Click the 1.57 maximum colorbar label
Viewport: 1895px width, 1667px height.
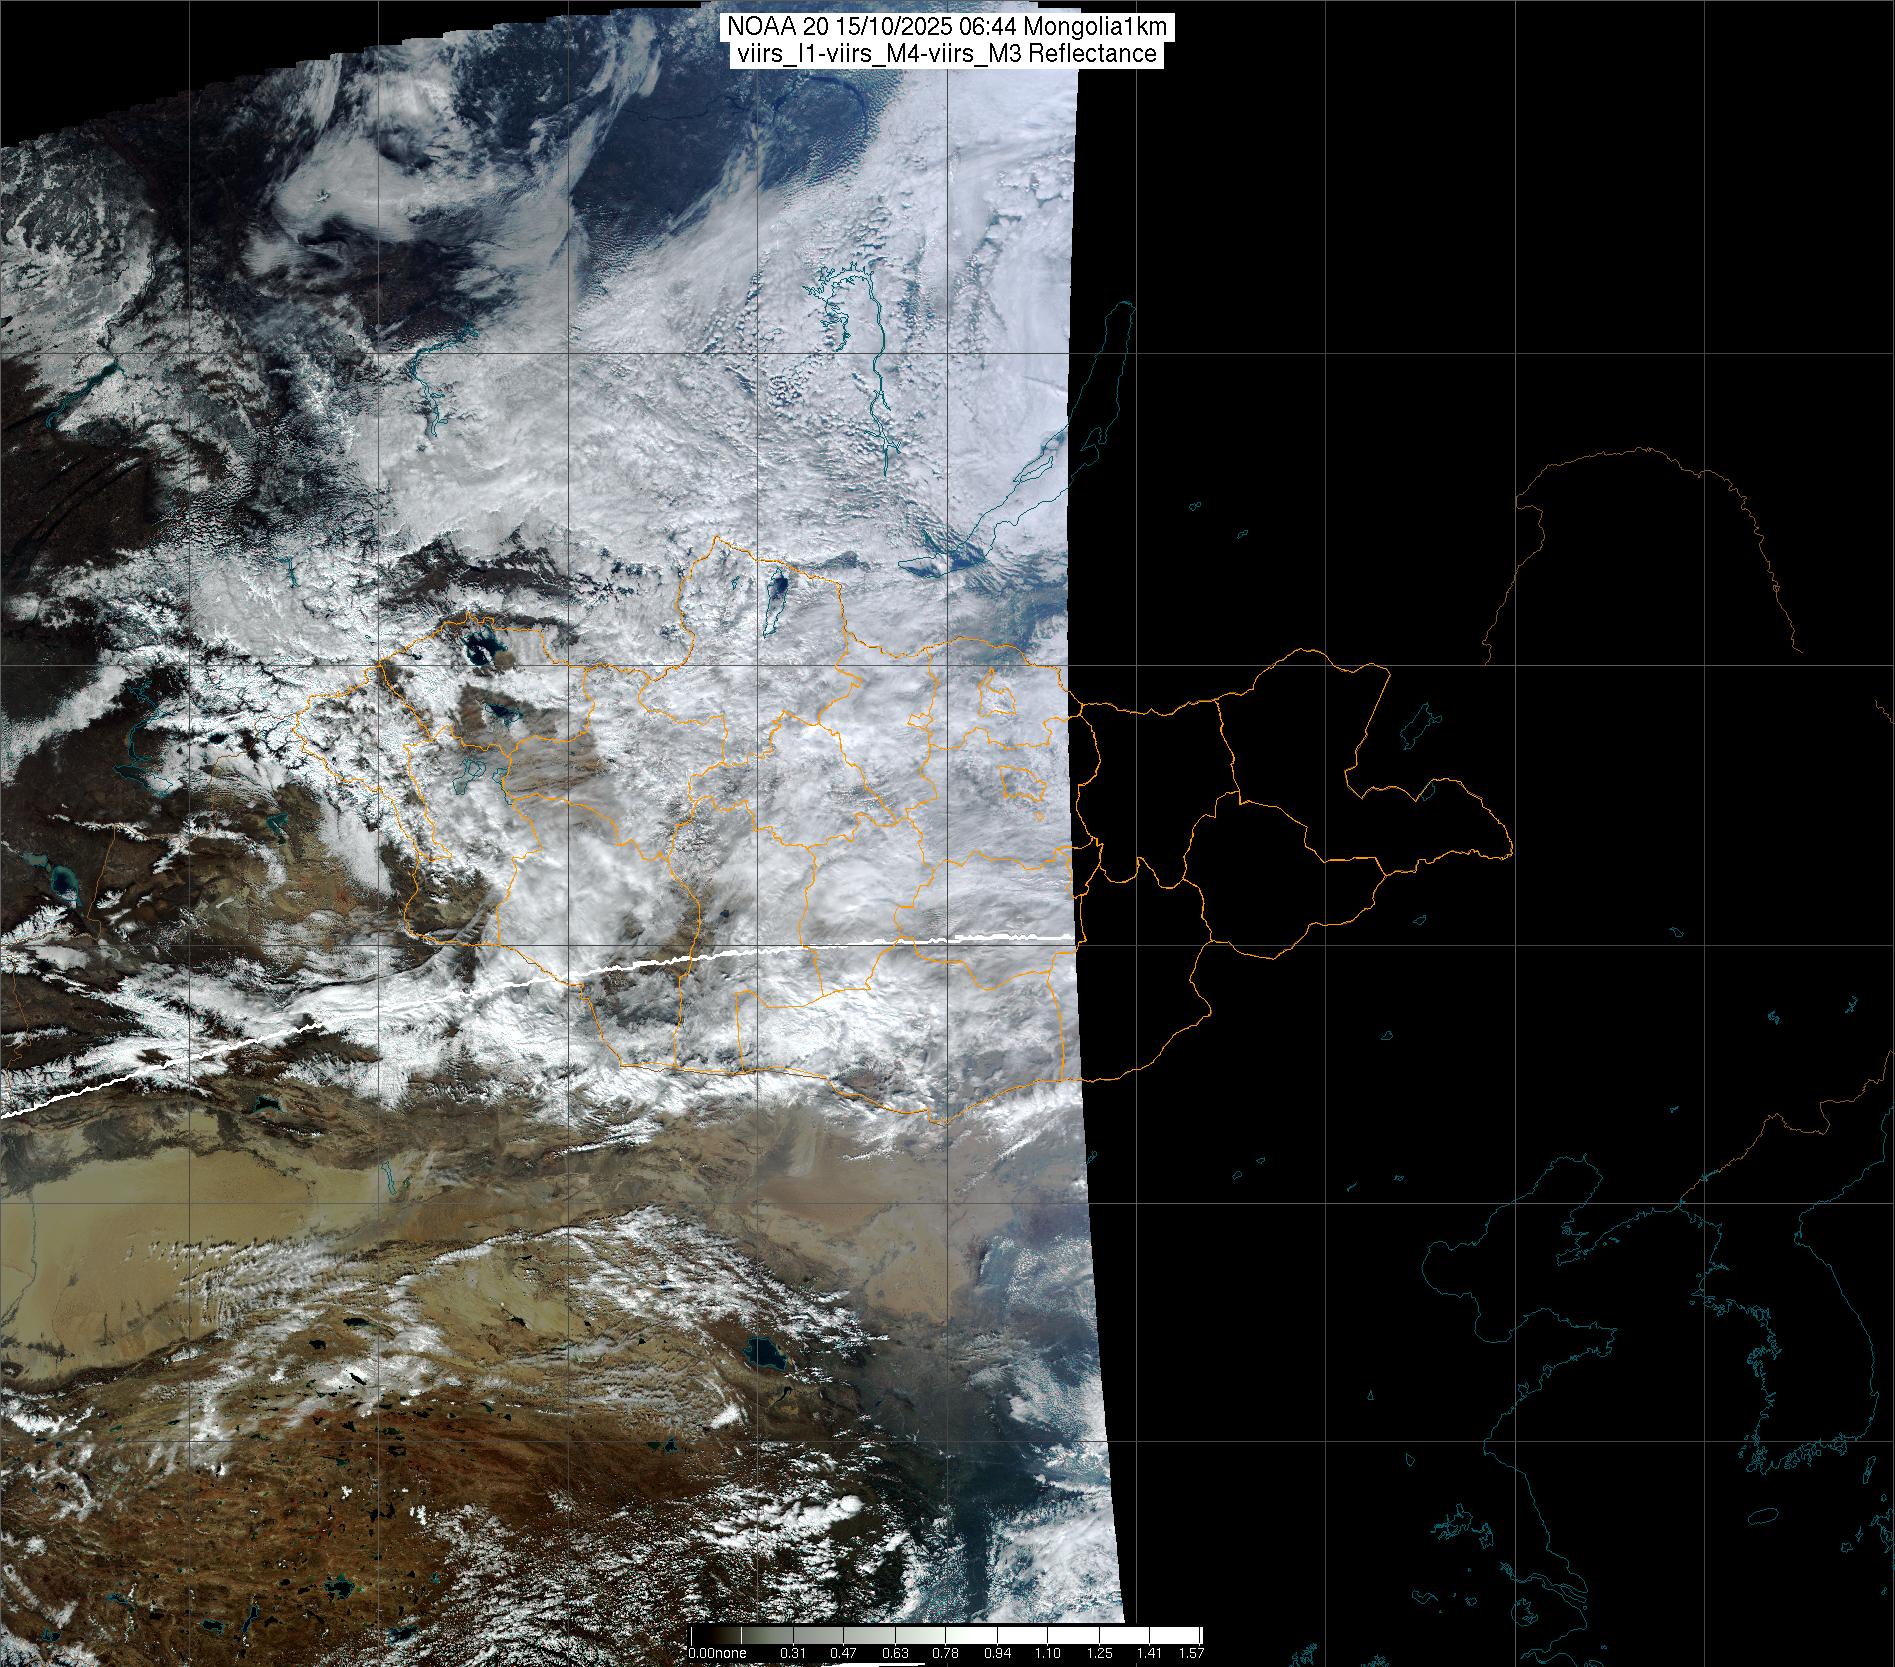tap(1190, 1654)
